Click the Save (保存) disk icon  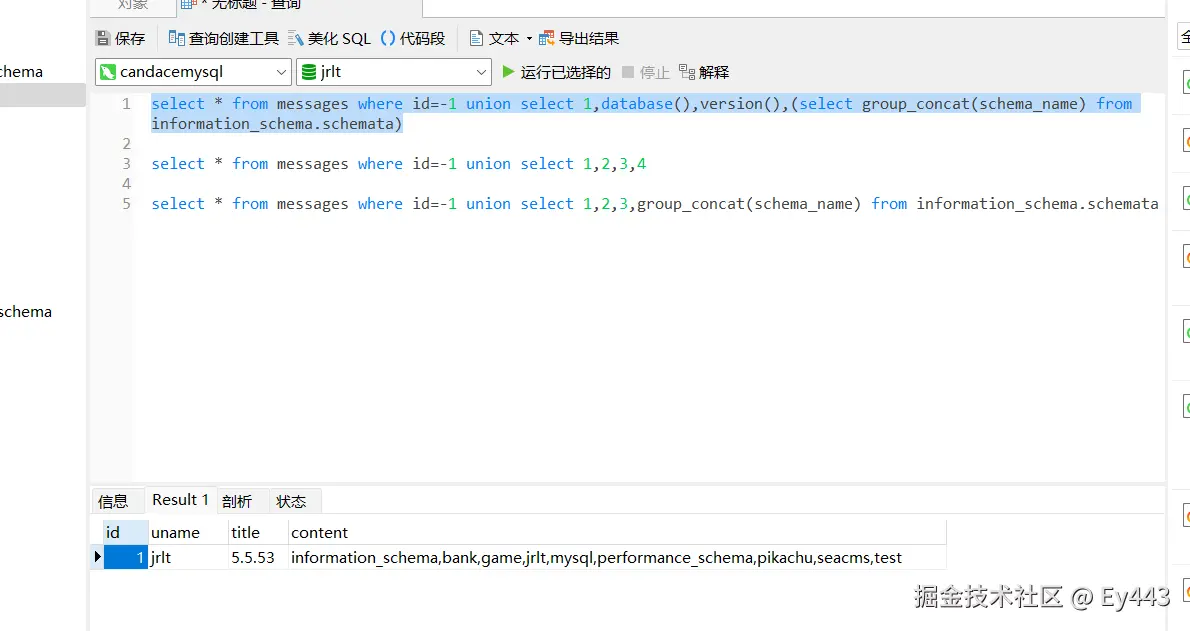(x=103, y=38)
